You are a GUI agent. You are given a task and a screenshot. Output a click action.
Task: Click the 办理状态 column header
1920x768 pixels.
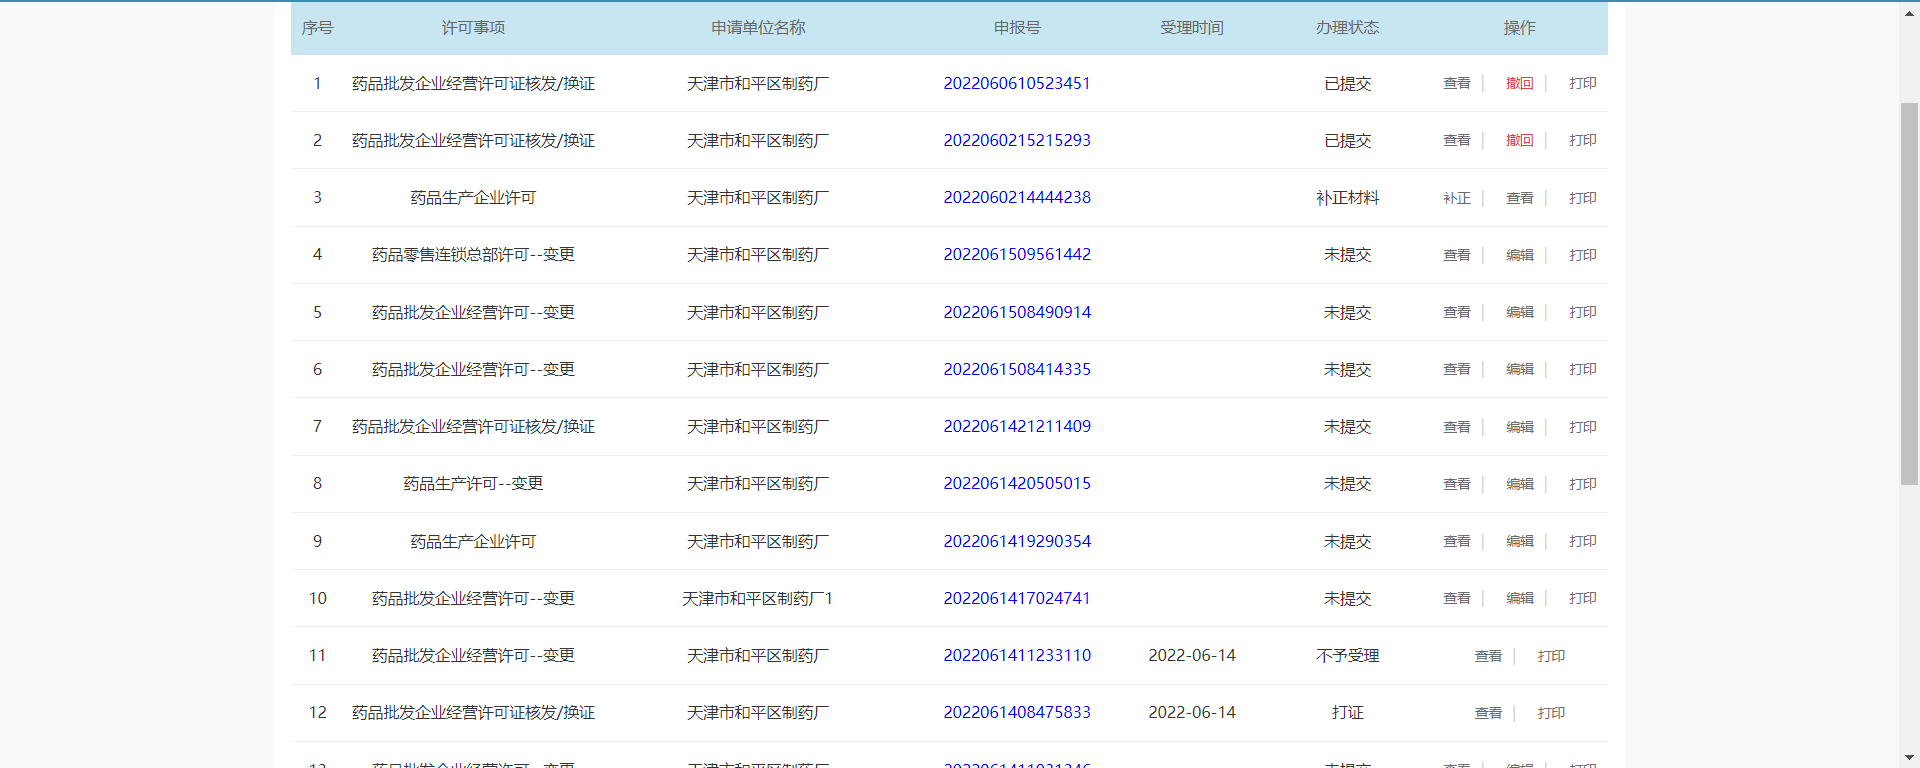click(x=1347, y=28)
